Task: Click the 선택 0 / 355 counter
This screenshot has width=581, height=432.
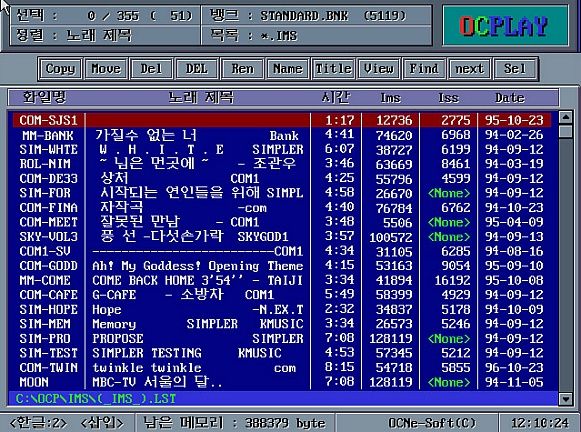Action: tap(105, 16)
